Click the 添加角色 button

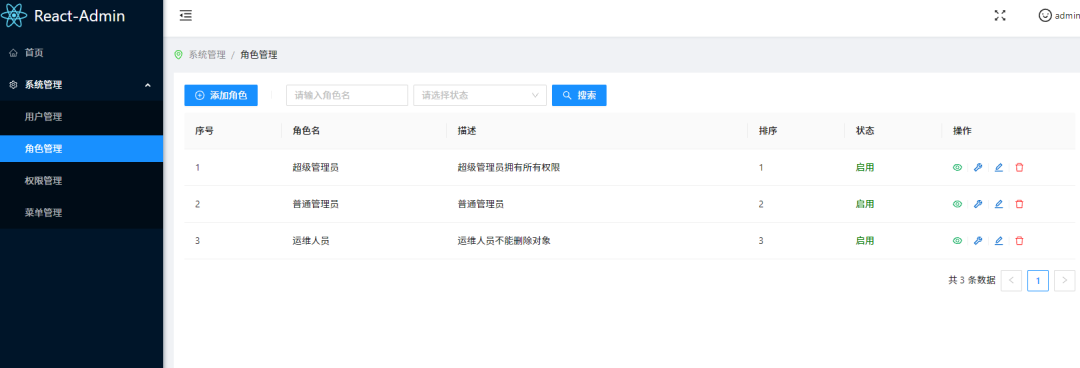(220, 95)
